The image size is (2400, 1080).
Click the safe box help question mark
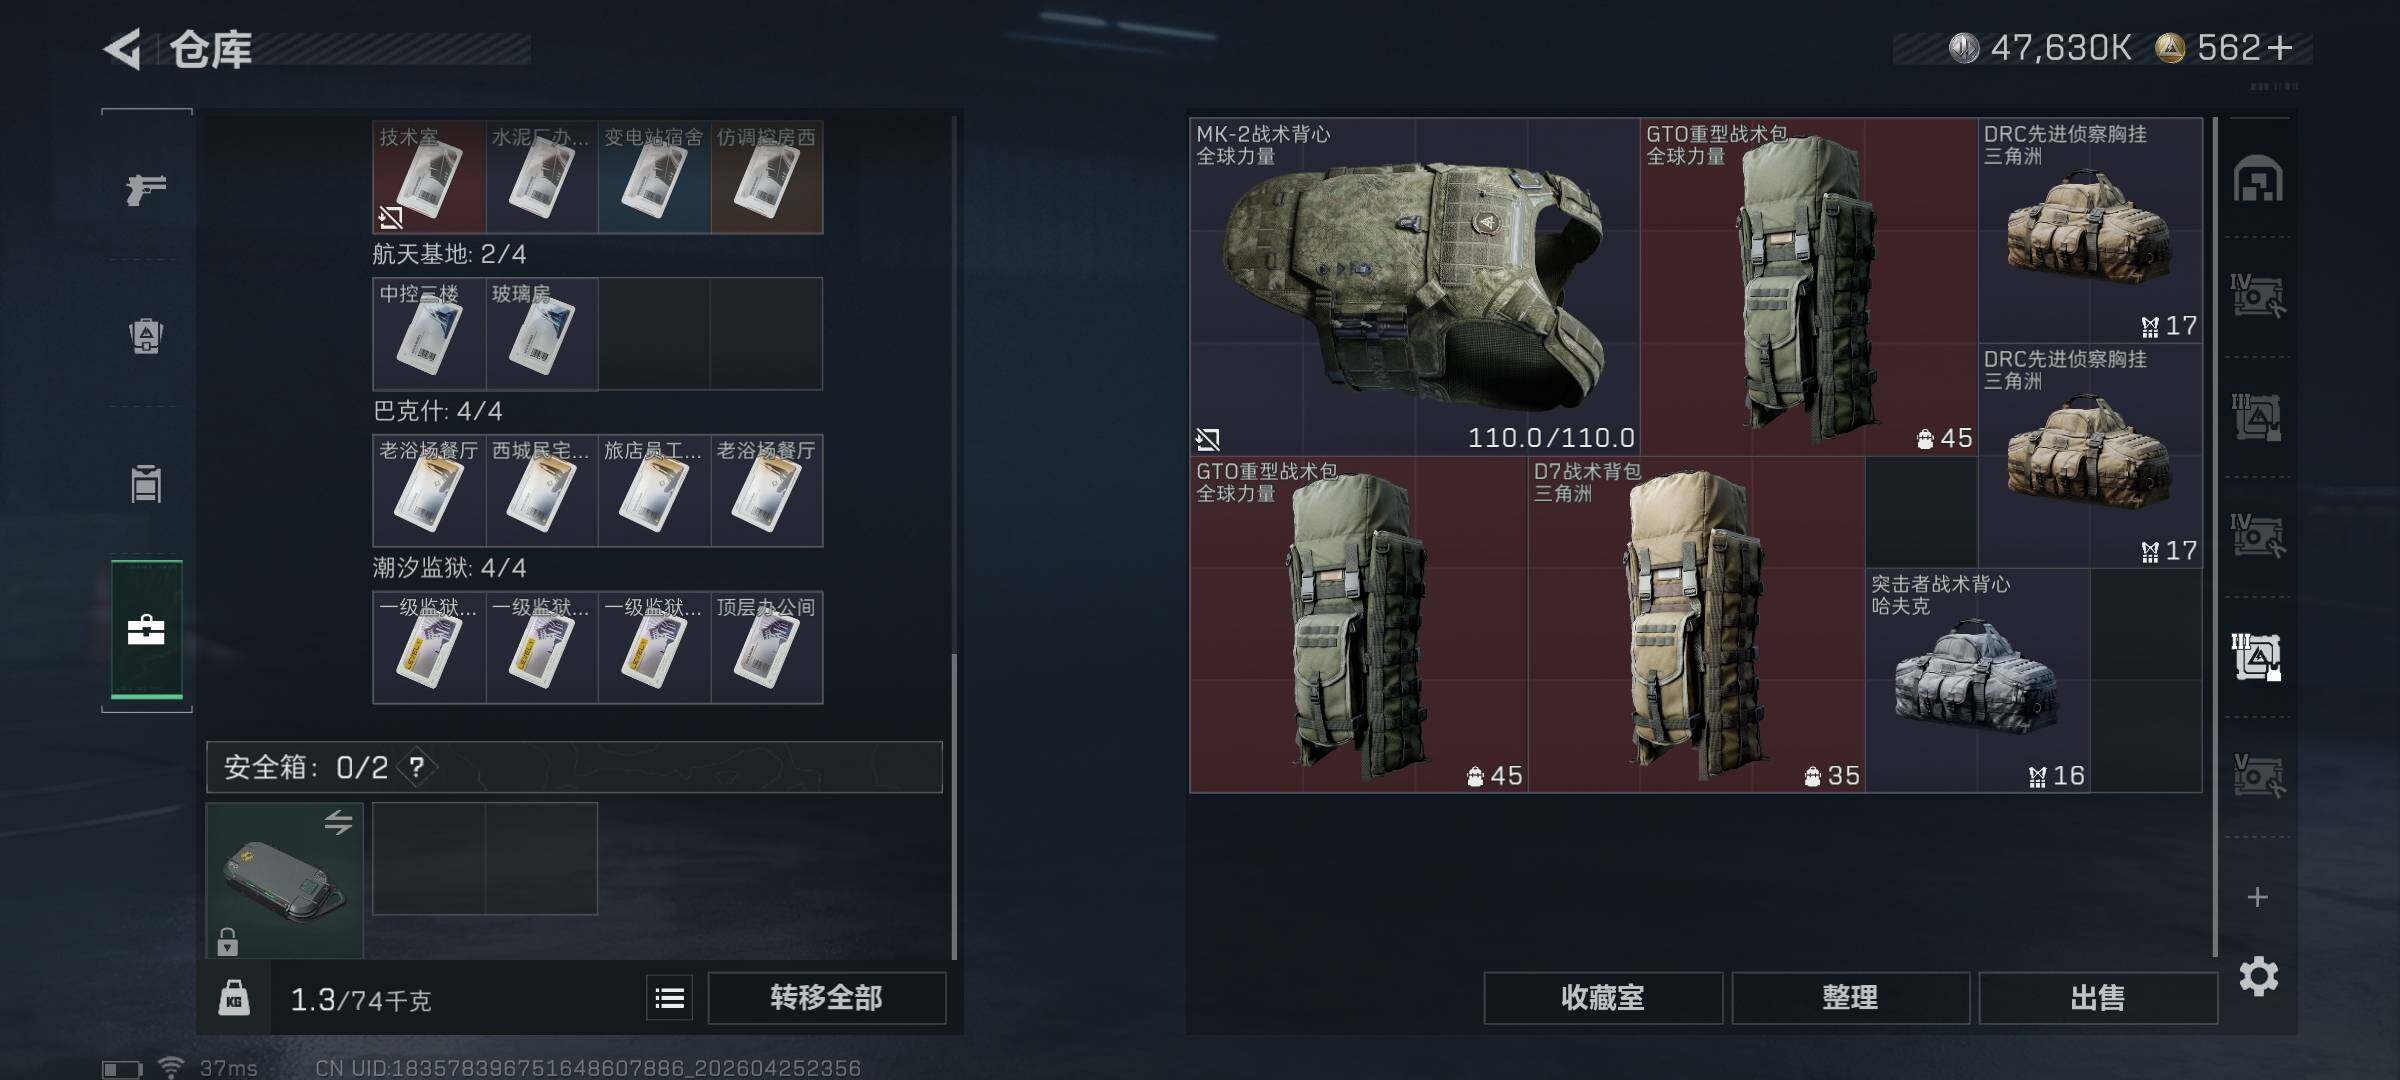click(x=417, y=767)
